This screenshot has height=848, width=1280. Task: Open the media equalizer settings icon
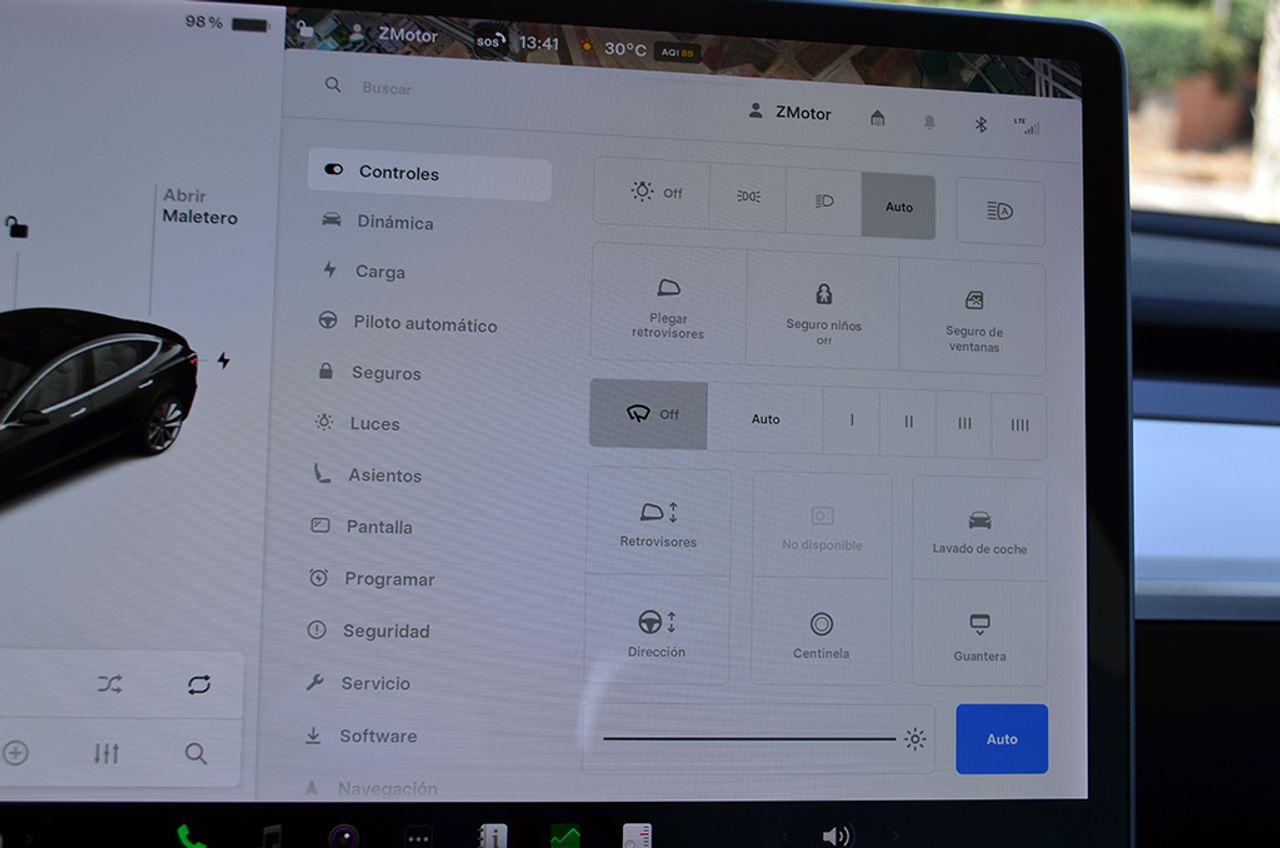107,753
